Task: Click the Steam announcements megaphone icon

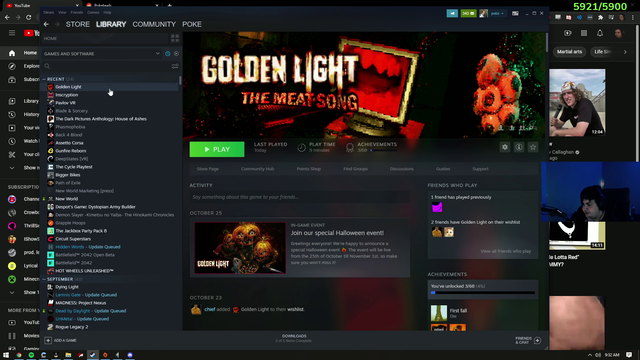Action: (452, 13)
